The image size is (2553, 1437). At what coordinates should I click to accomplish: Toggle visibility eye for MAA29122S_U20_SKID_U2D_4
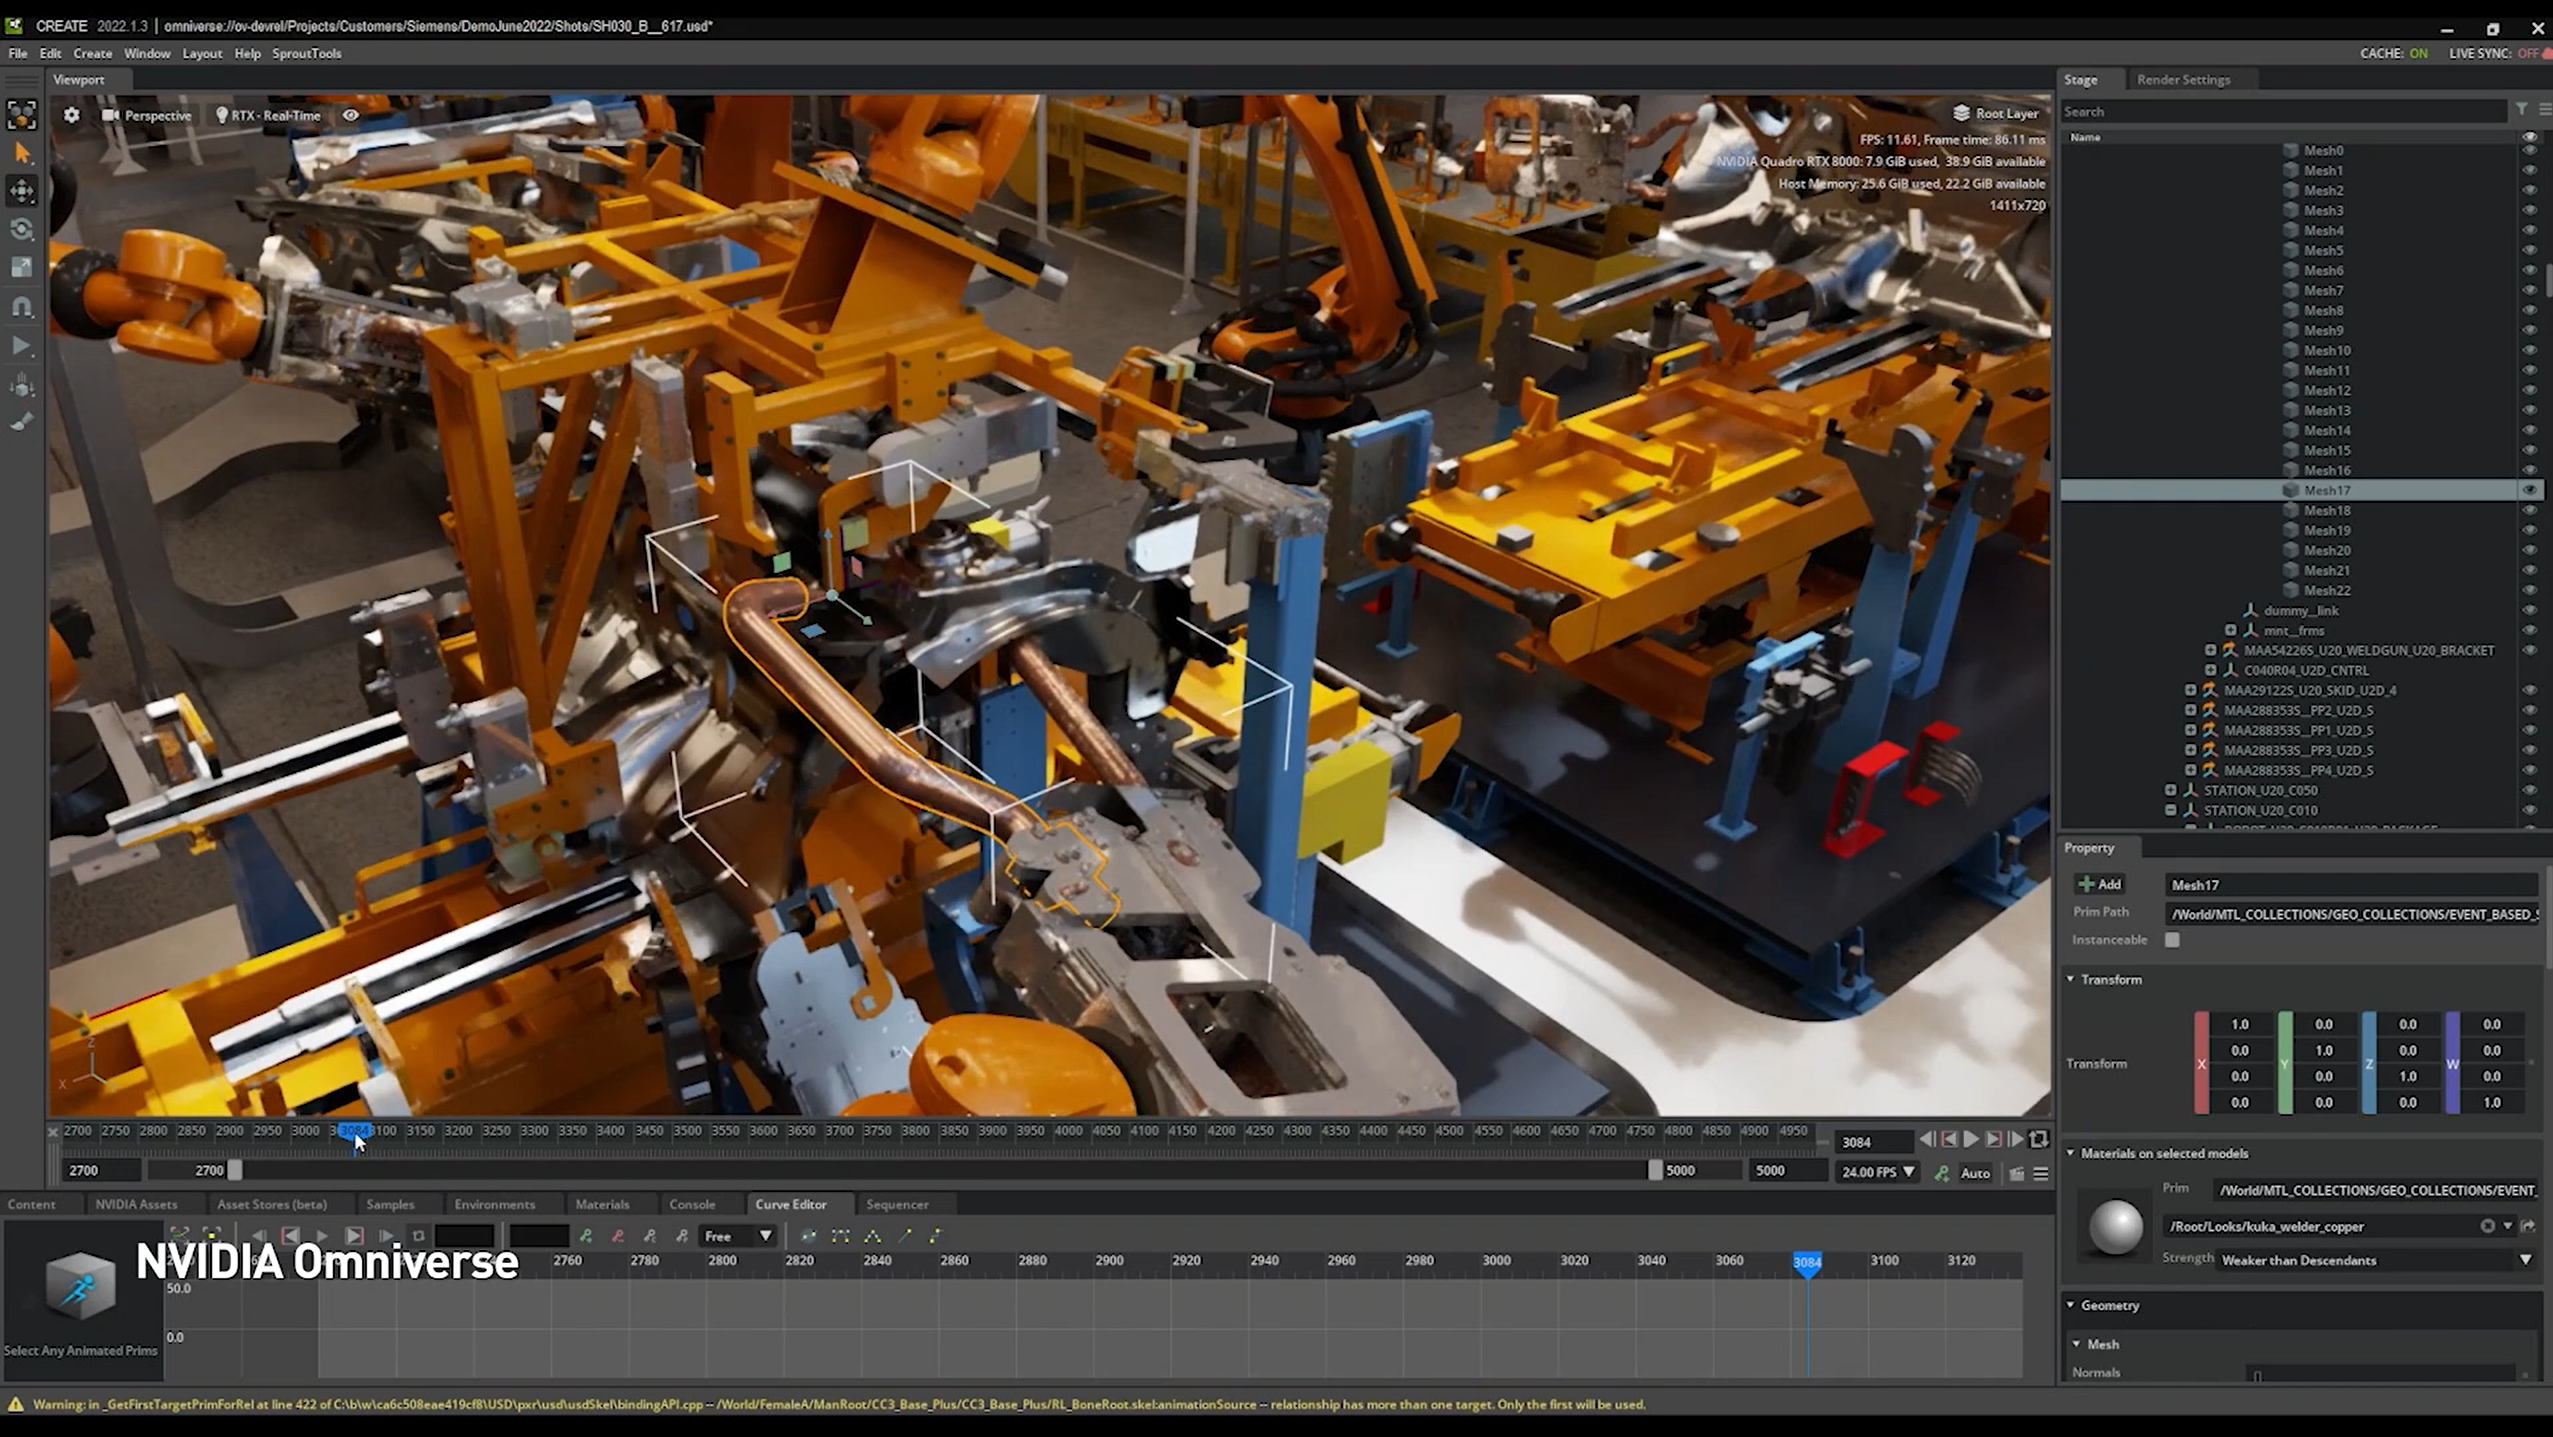pos(2529,690)
